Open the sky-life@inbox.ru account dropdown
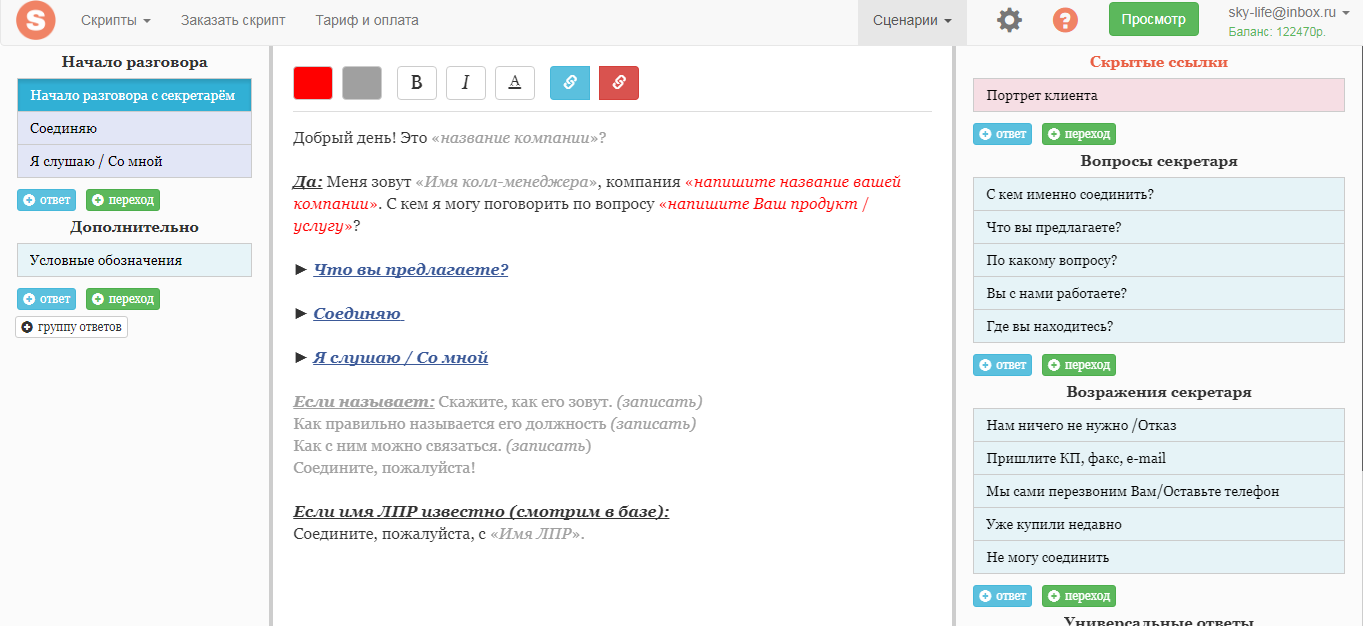The width and height of the screenshot is (1363, 628). click(1288, 13)
